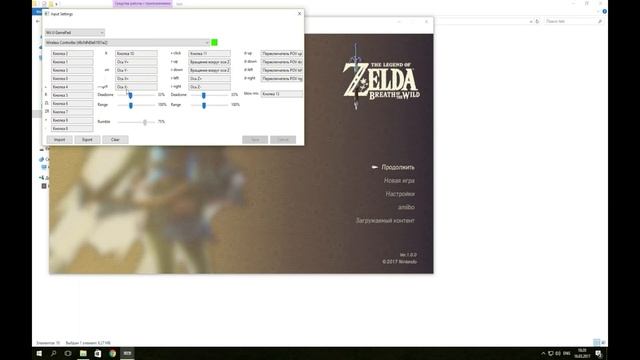This screenshot has height=360, width=640.
Task: Select the Кнопка 9 mapping field
Action: point(72,120)
